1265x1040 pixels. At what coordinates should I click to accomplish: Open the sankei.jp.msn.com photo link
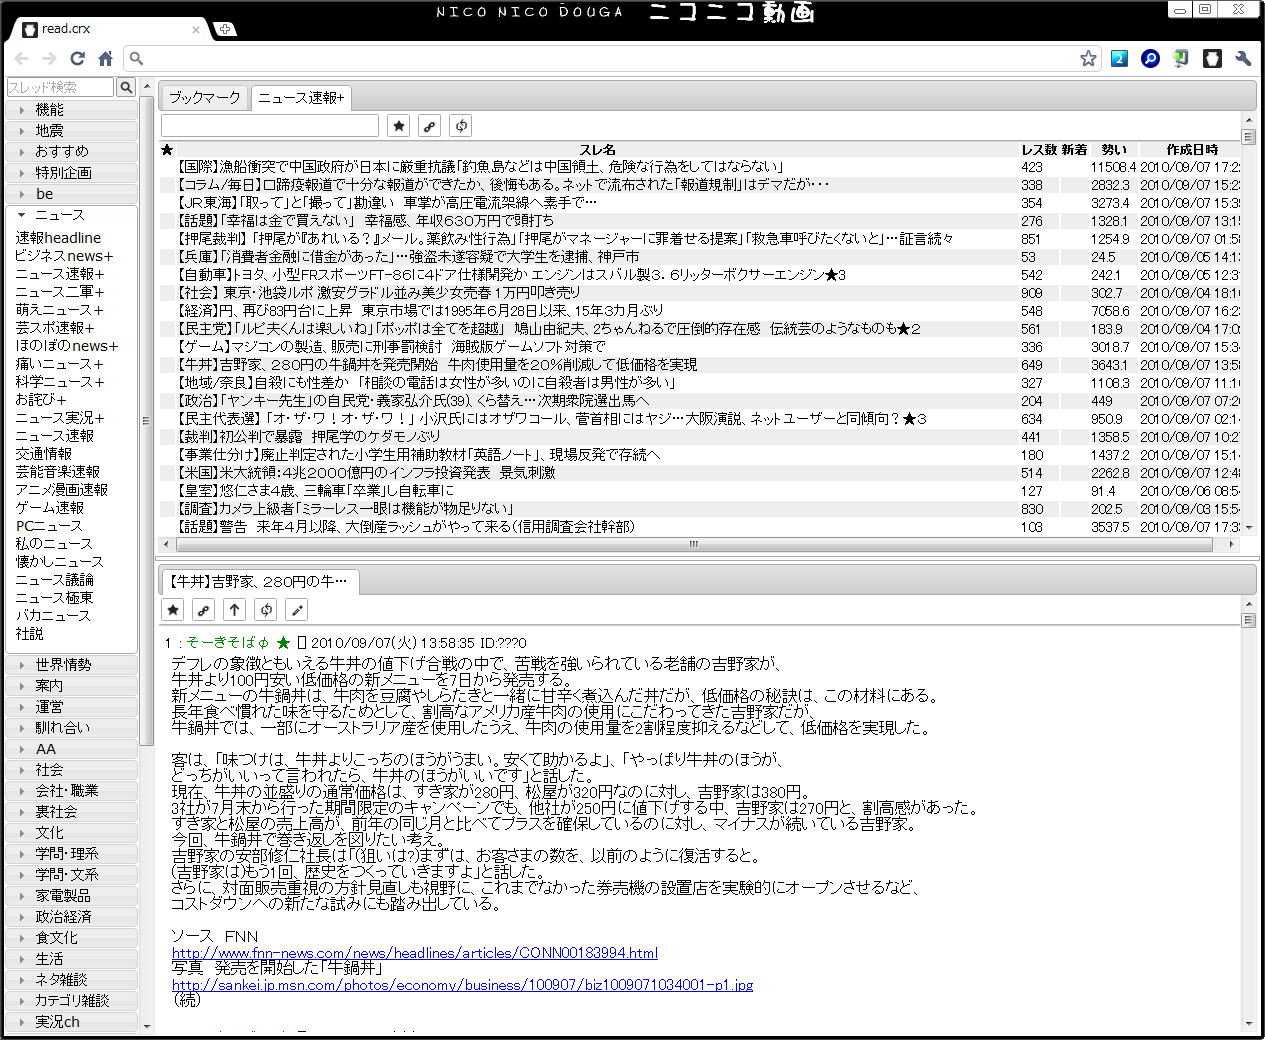[462, 985]
